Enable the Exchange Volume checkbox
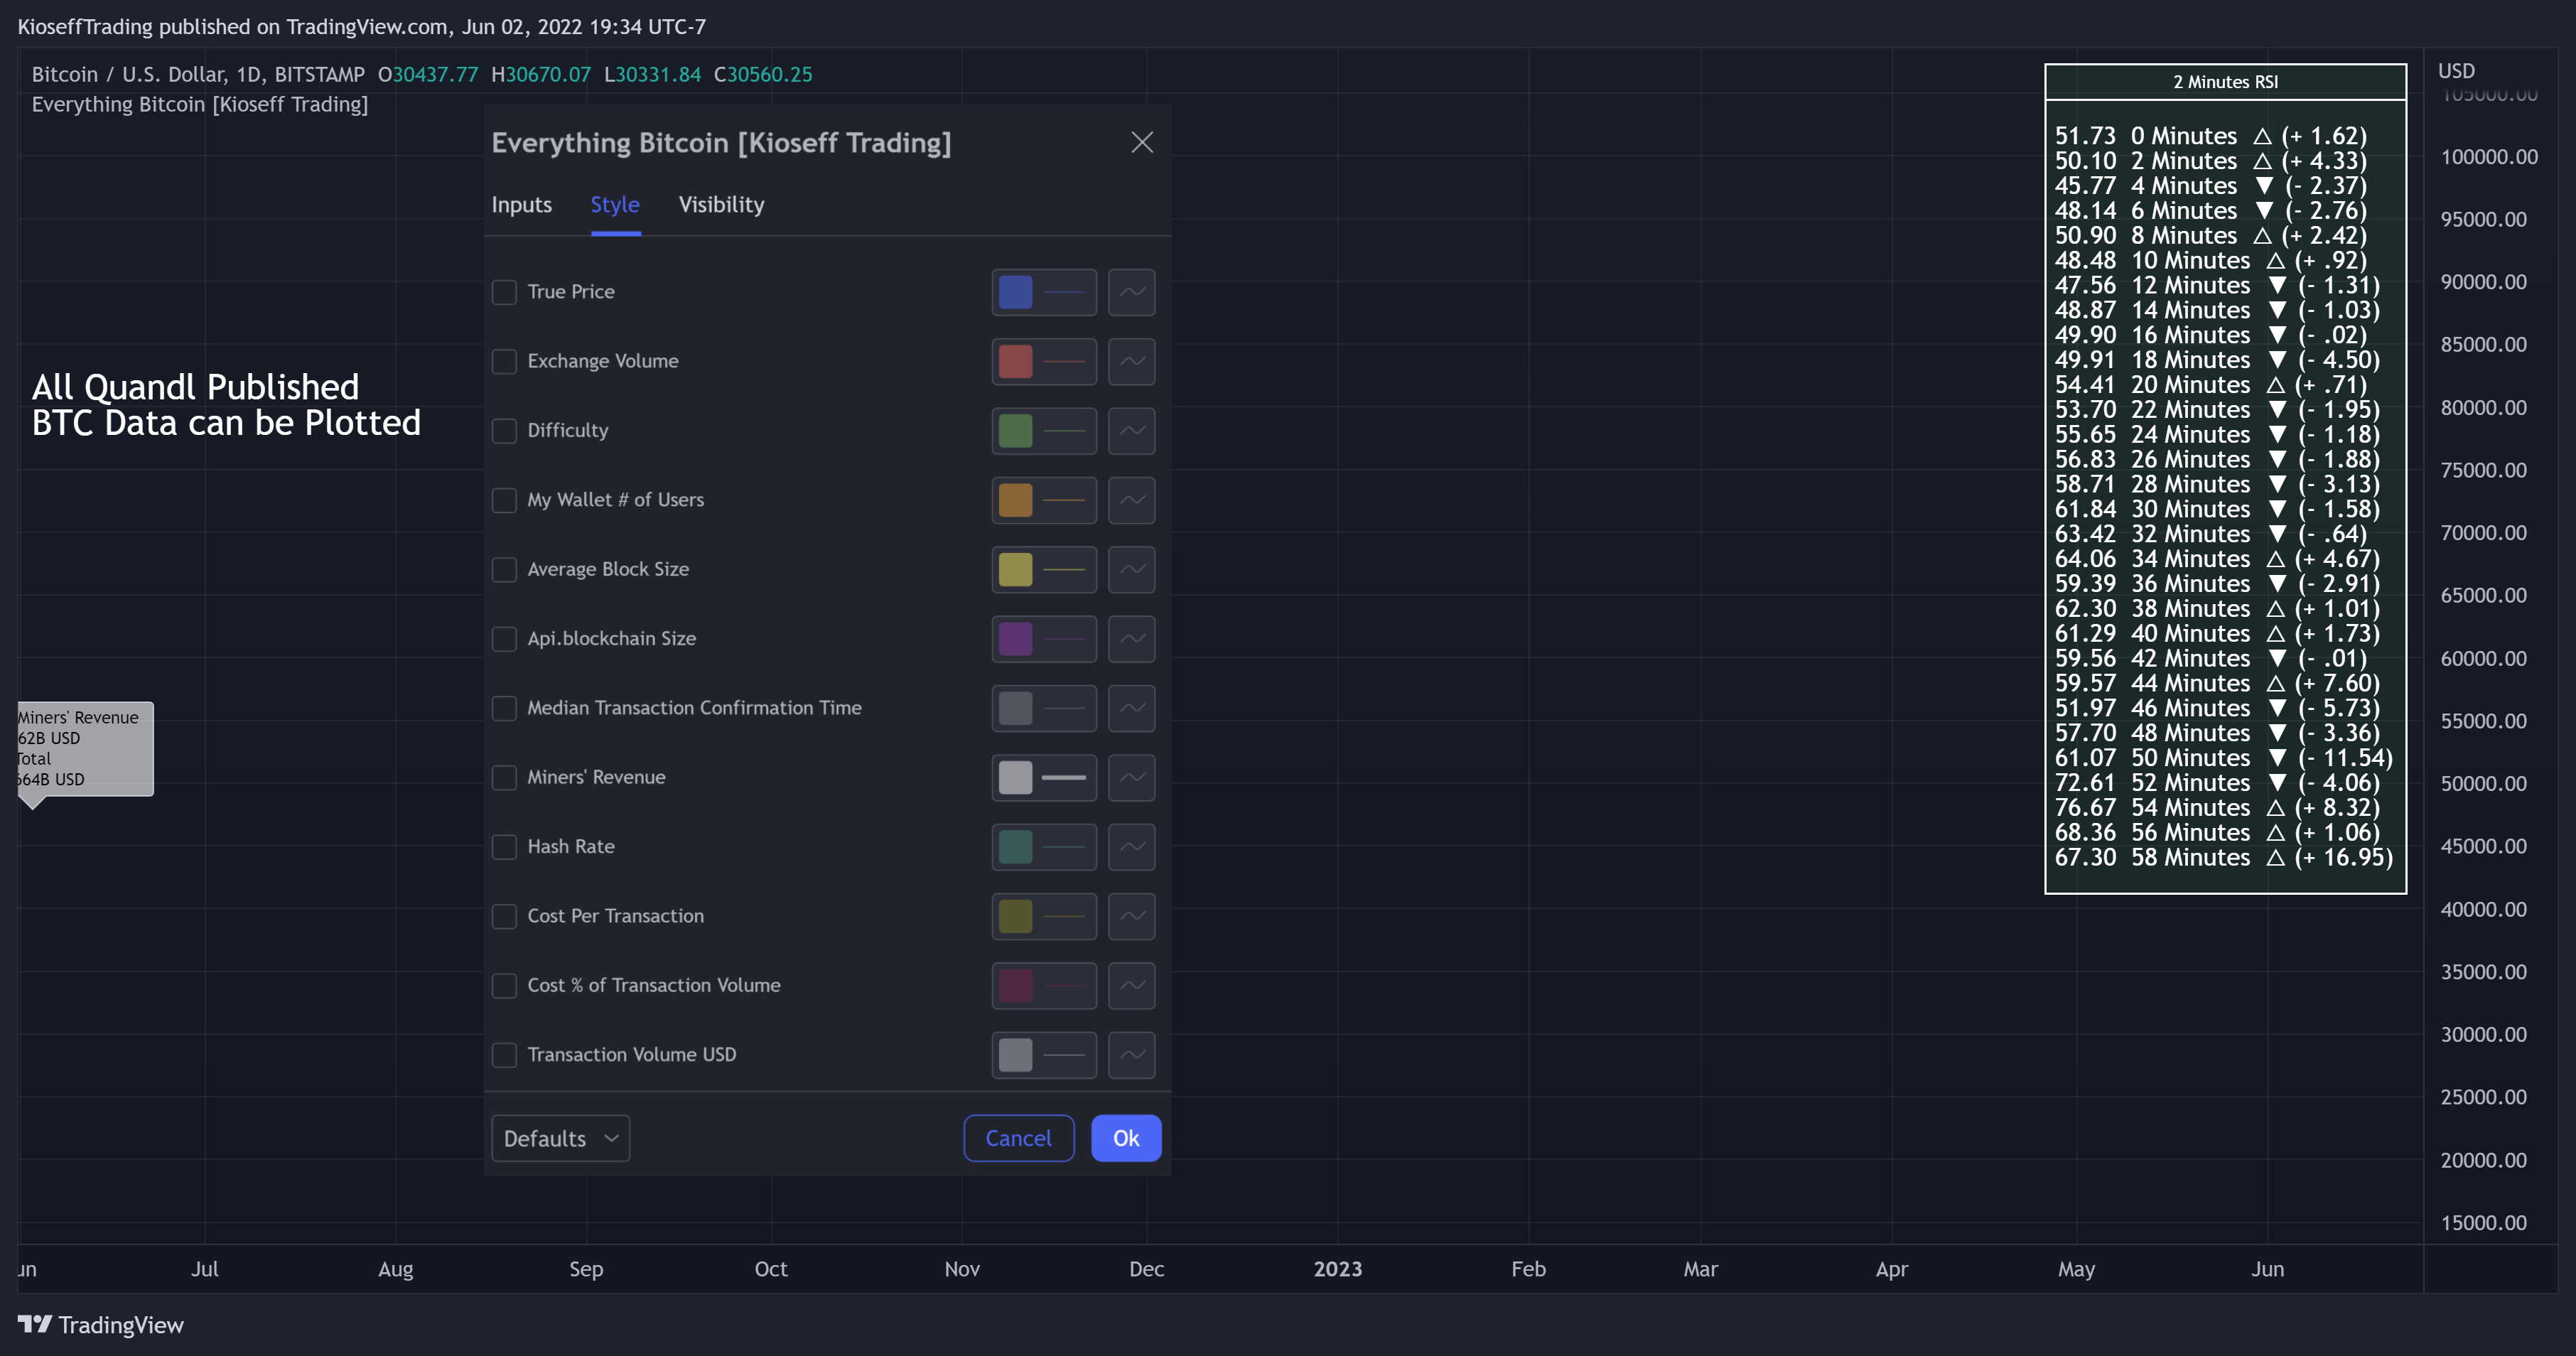2576x1356 pixels. [x=504, y=361]
